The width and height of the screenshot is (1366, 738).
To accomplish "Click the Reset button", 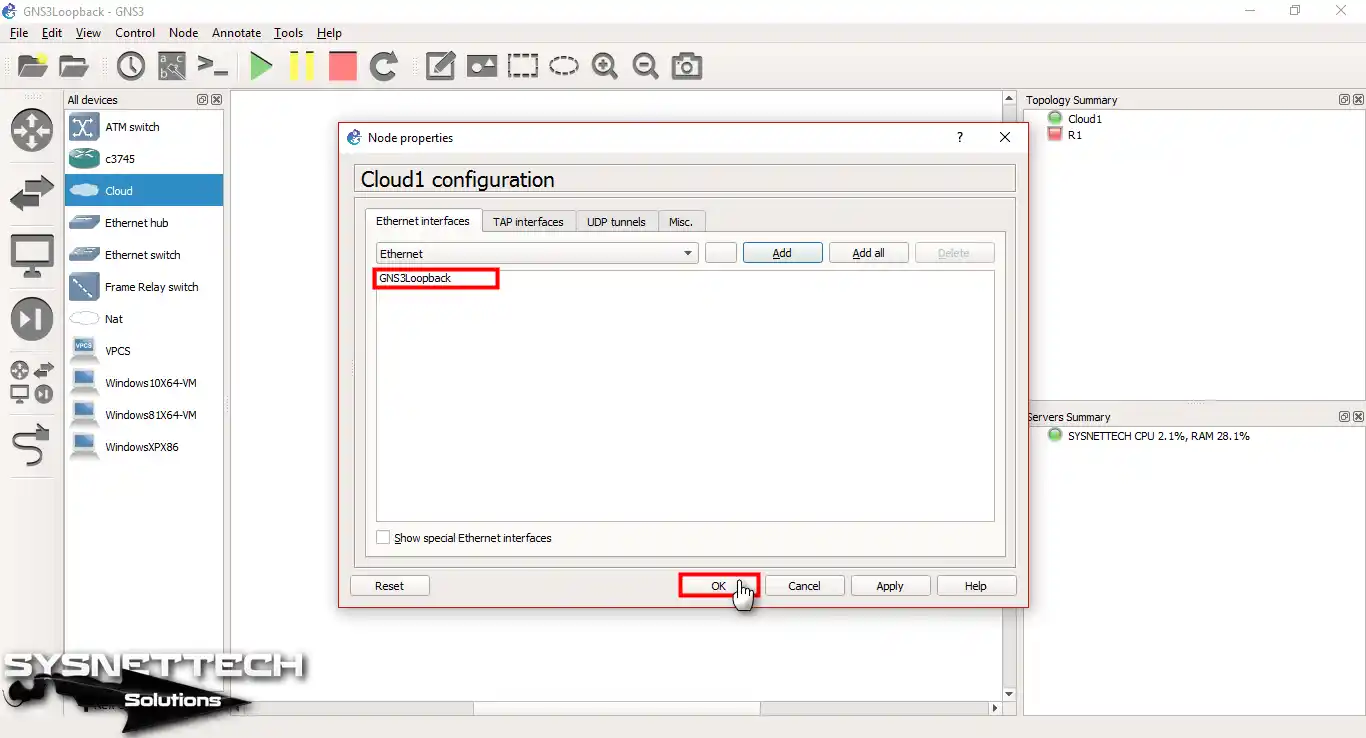I will [x=389, y=586].
